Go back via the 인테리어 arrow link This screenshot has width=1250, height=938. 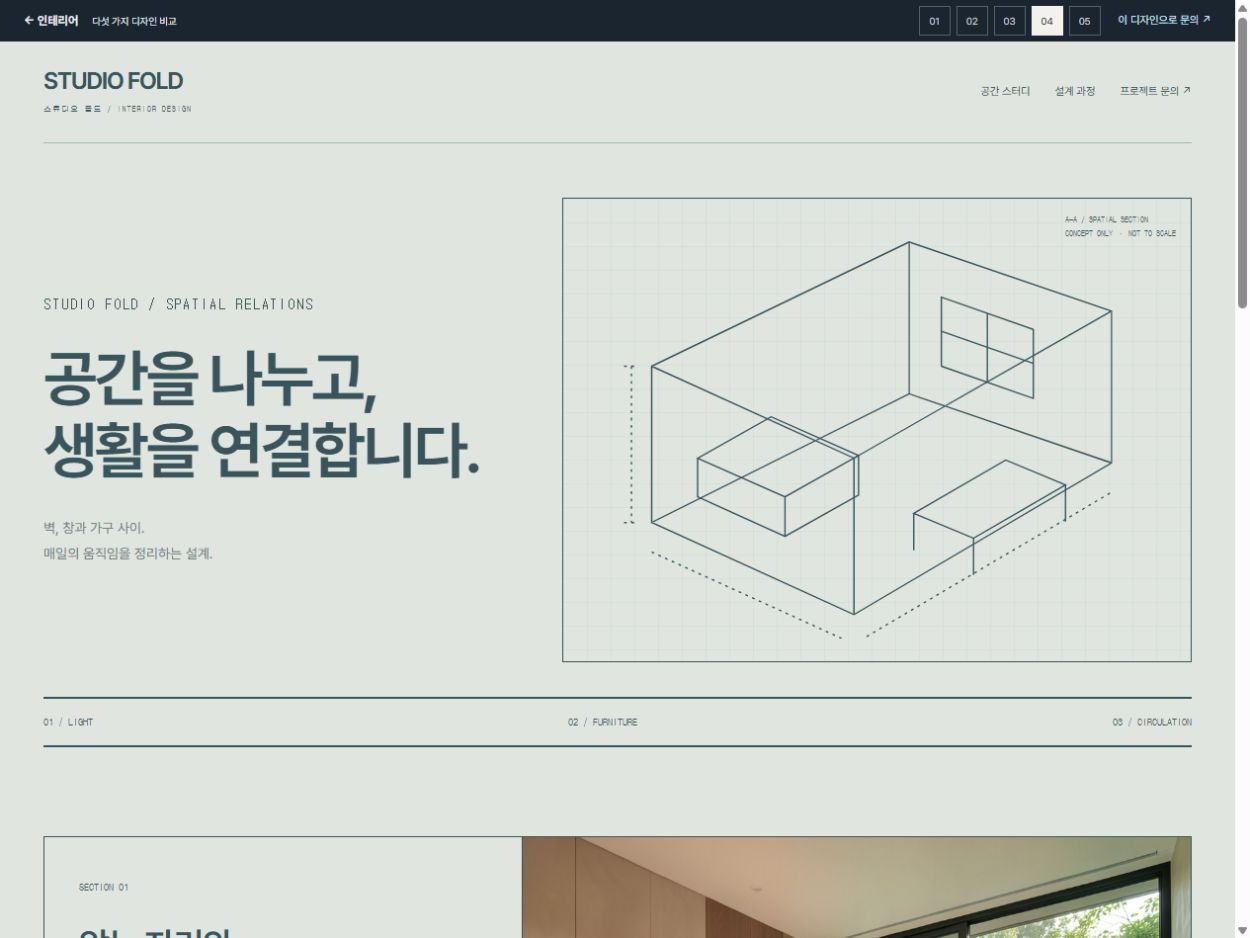pos(51,20)
